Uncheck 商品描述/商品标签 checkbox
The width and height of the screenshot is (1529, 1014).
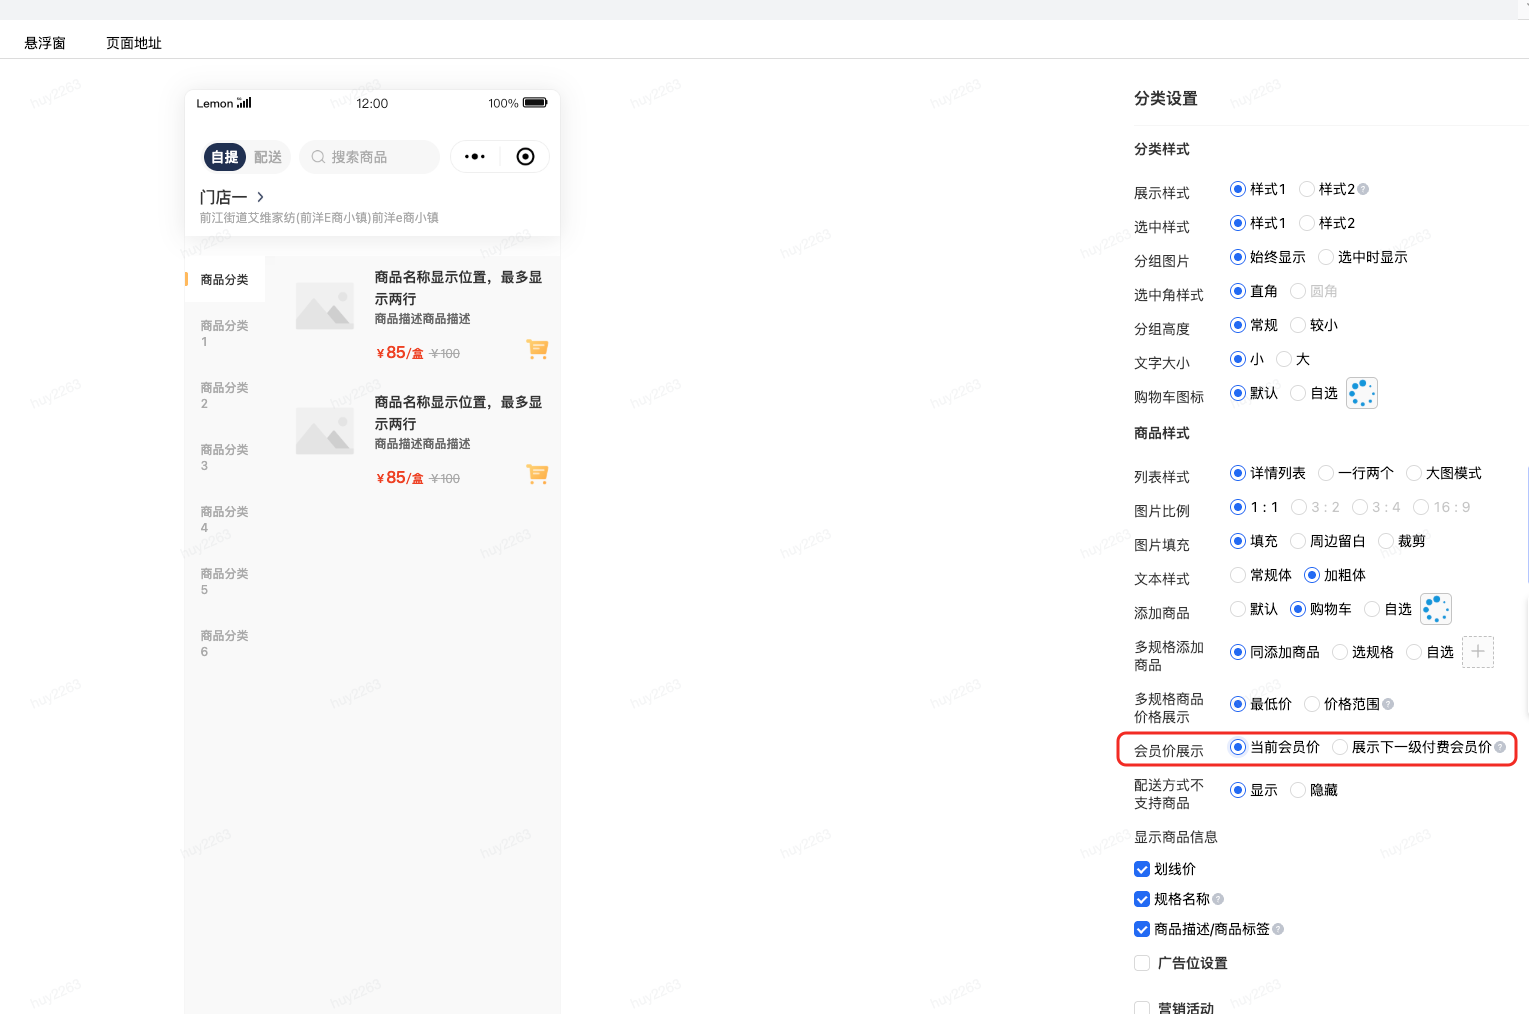coord(1142,929)
